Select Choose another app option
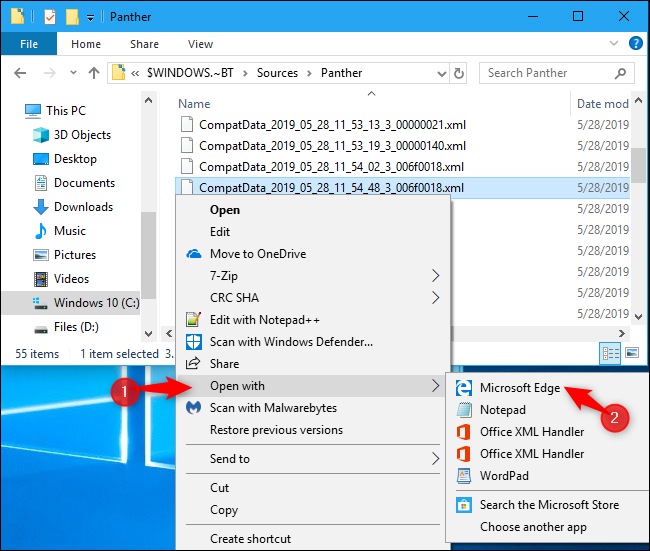Viewport: 650px width, 551px height. click(x=533, y=527)
